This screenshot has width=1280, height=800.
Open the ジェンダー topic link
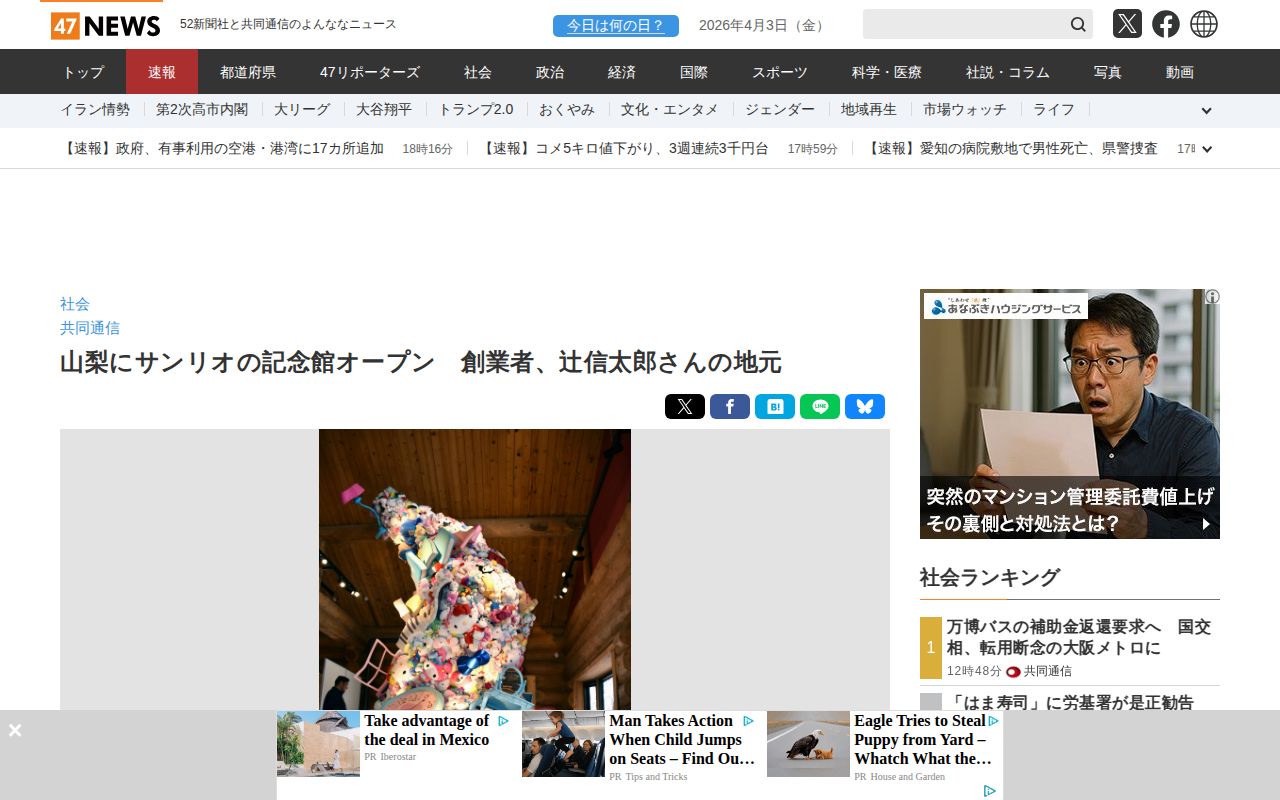click(780, 110)
